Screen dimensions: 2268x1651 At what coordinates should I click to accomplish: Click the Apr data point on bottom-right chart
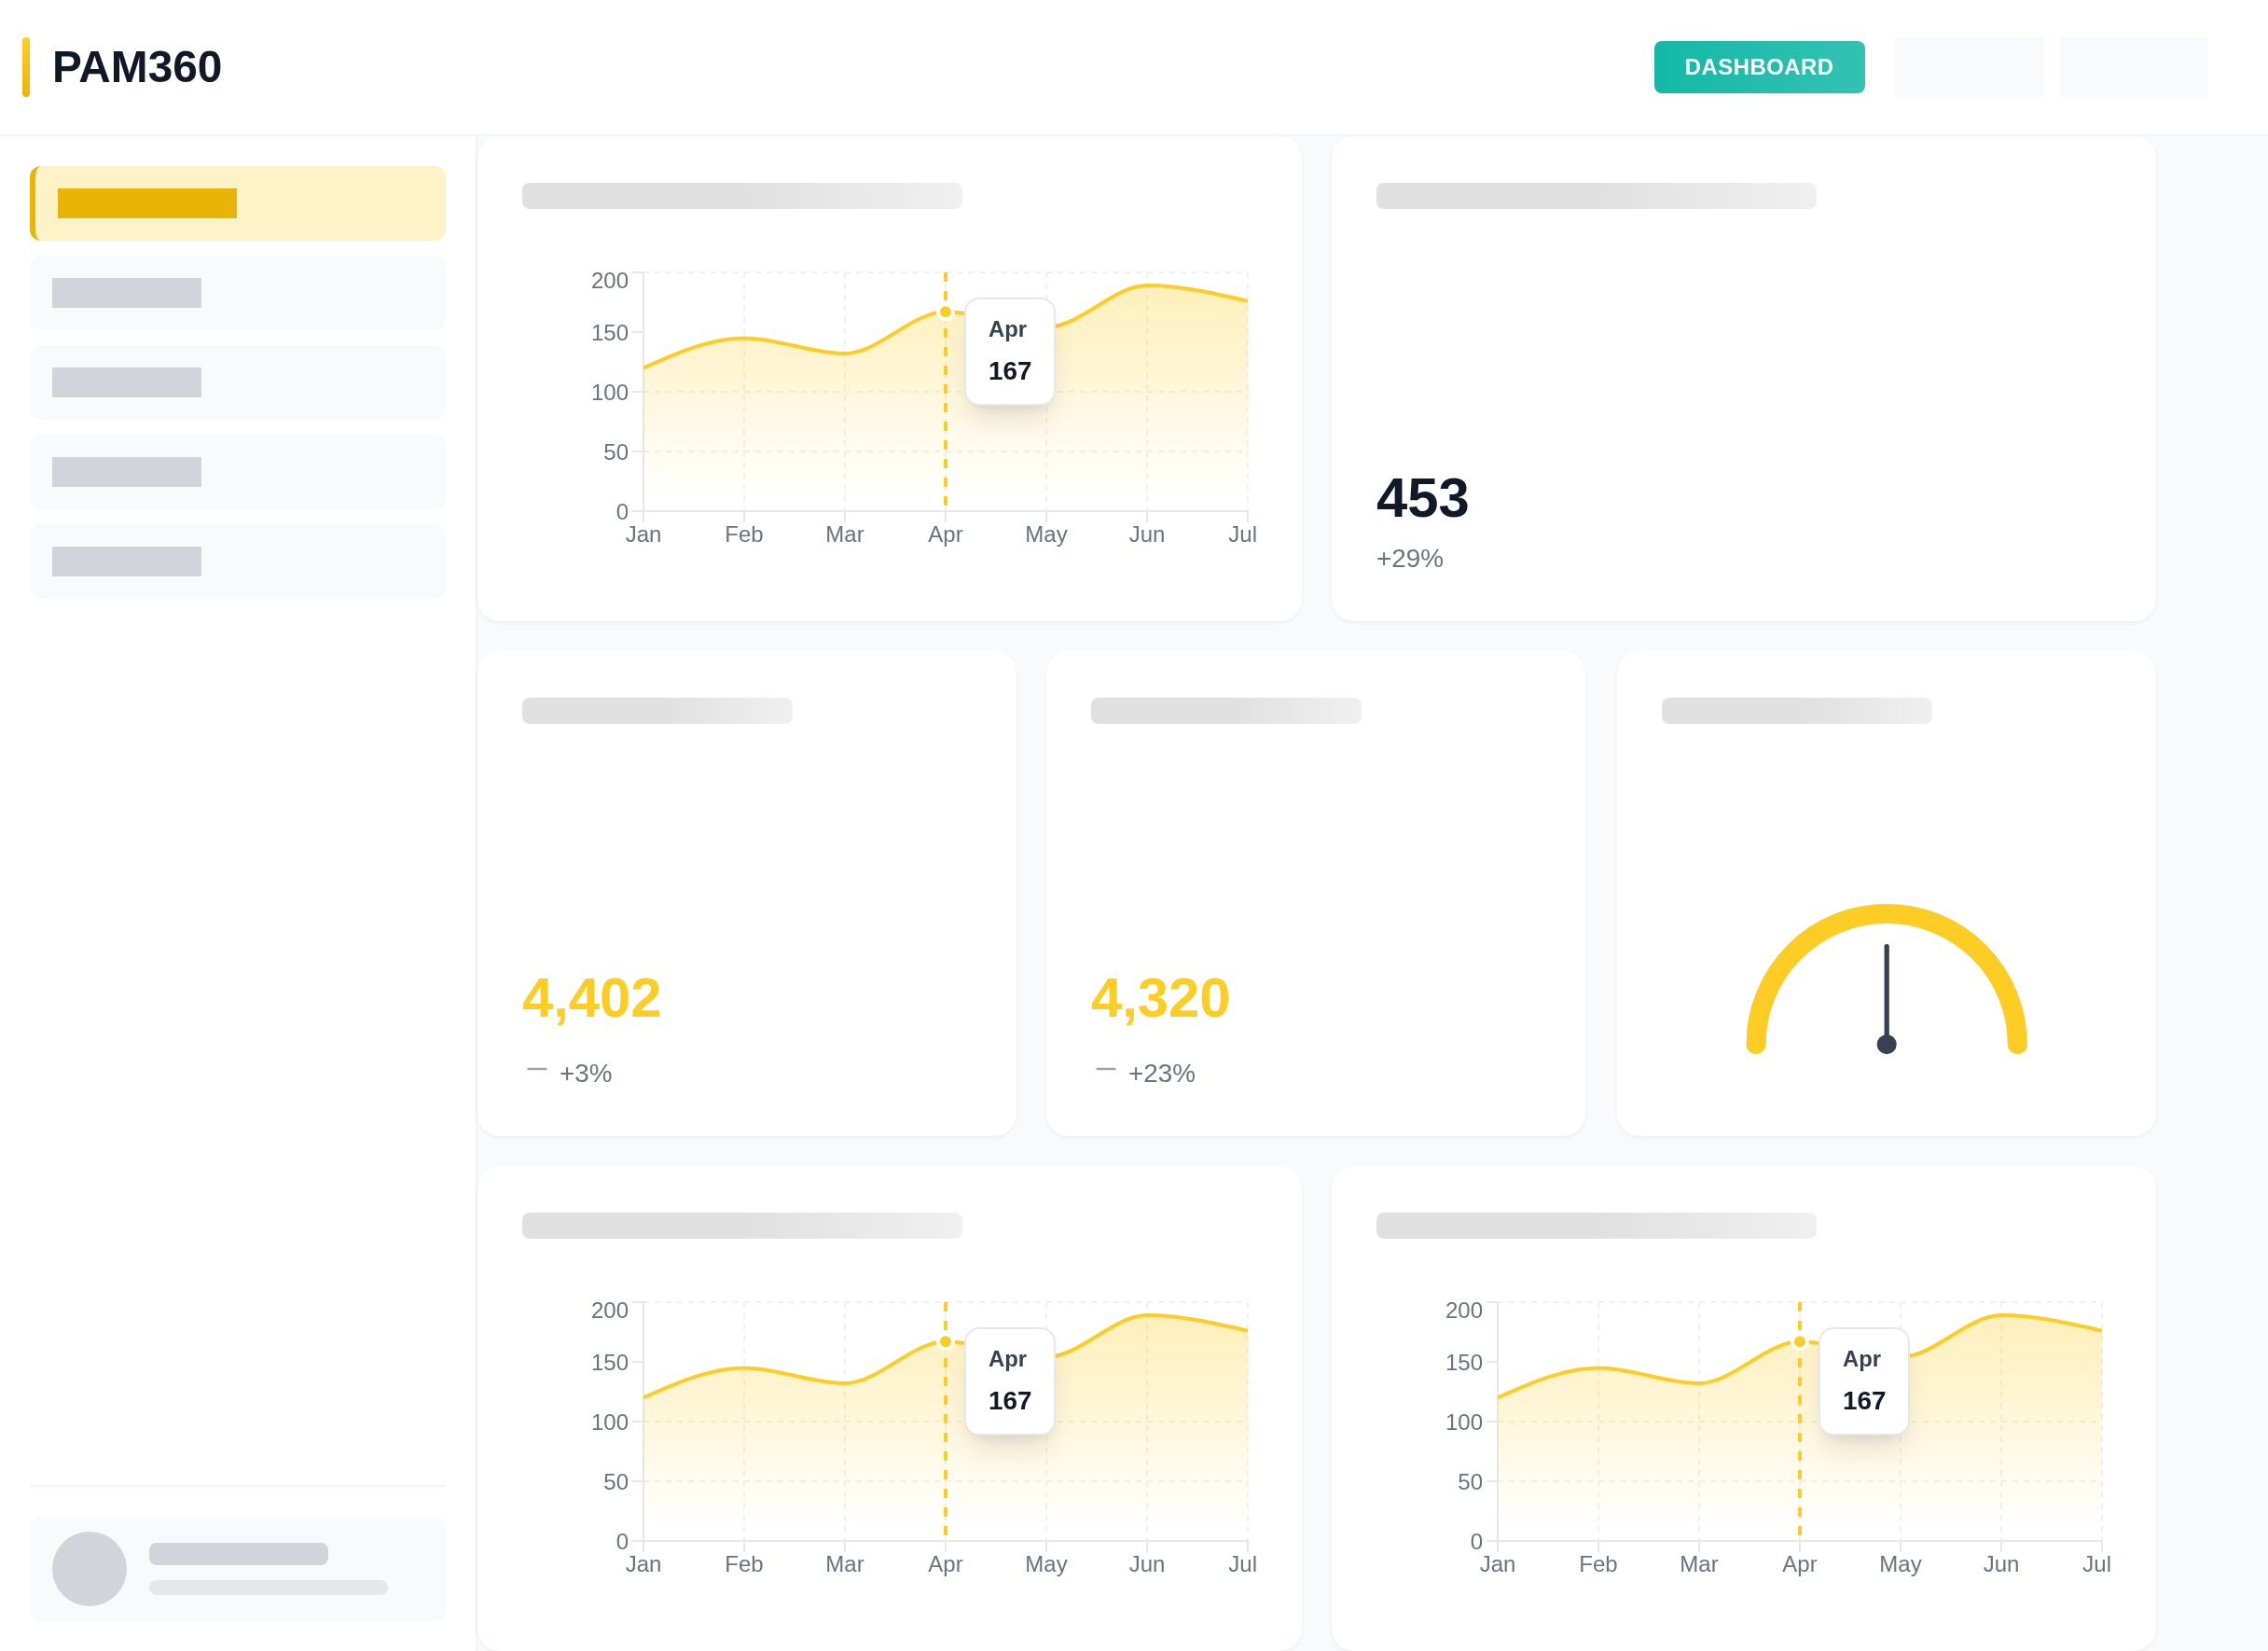click(1799, 1342)
